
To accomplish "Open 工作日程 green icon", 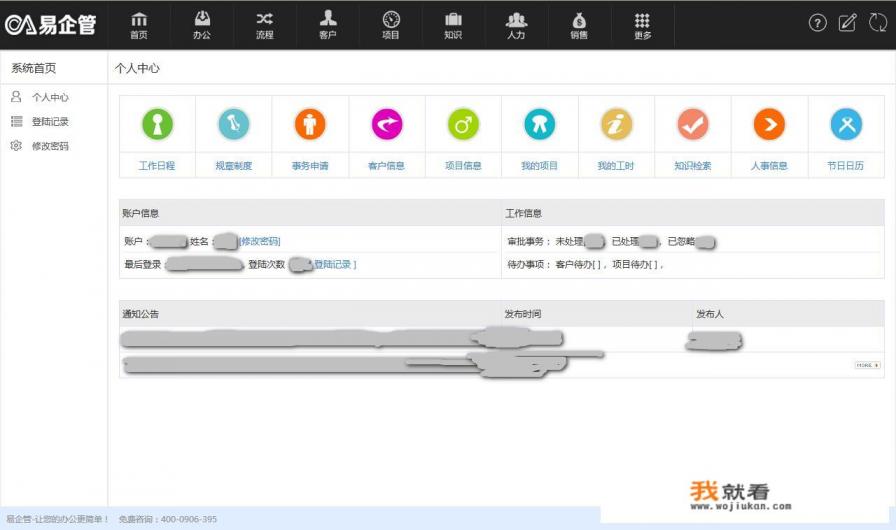I will pyautogui.click(x=157, y=124).
